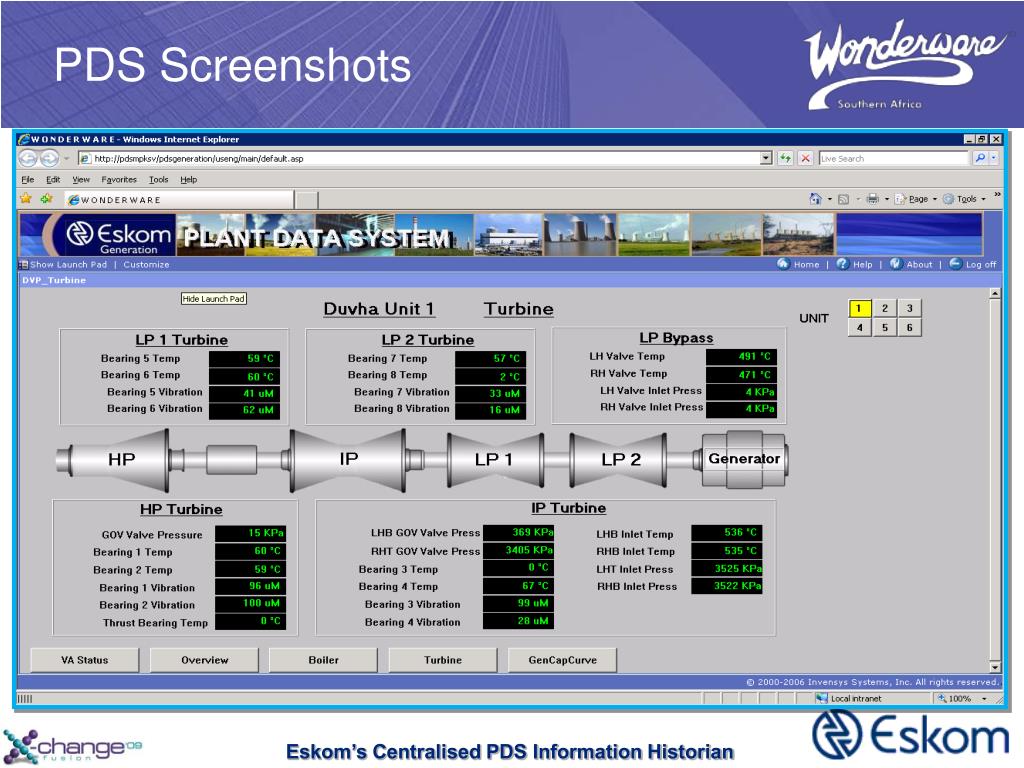Expand the address bar history dropdown

[766, 159]
